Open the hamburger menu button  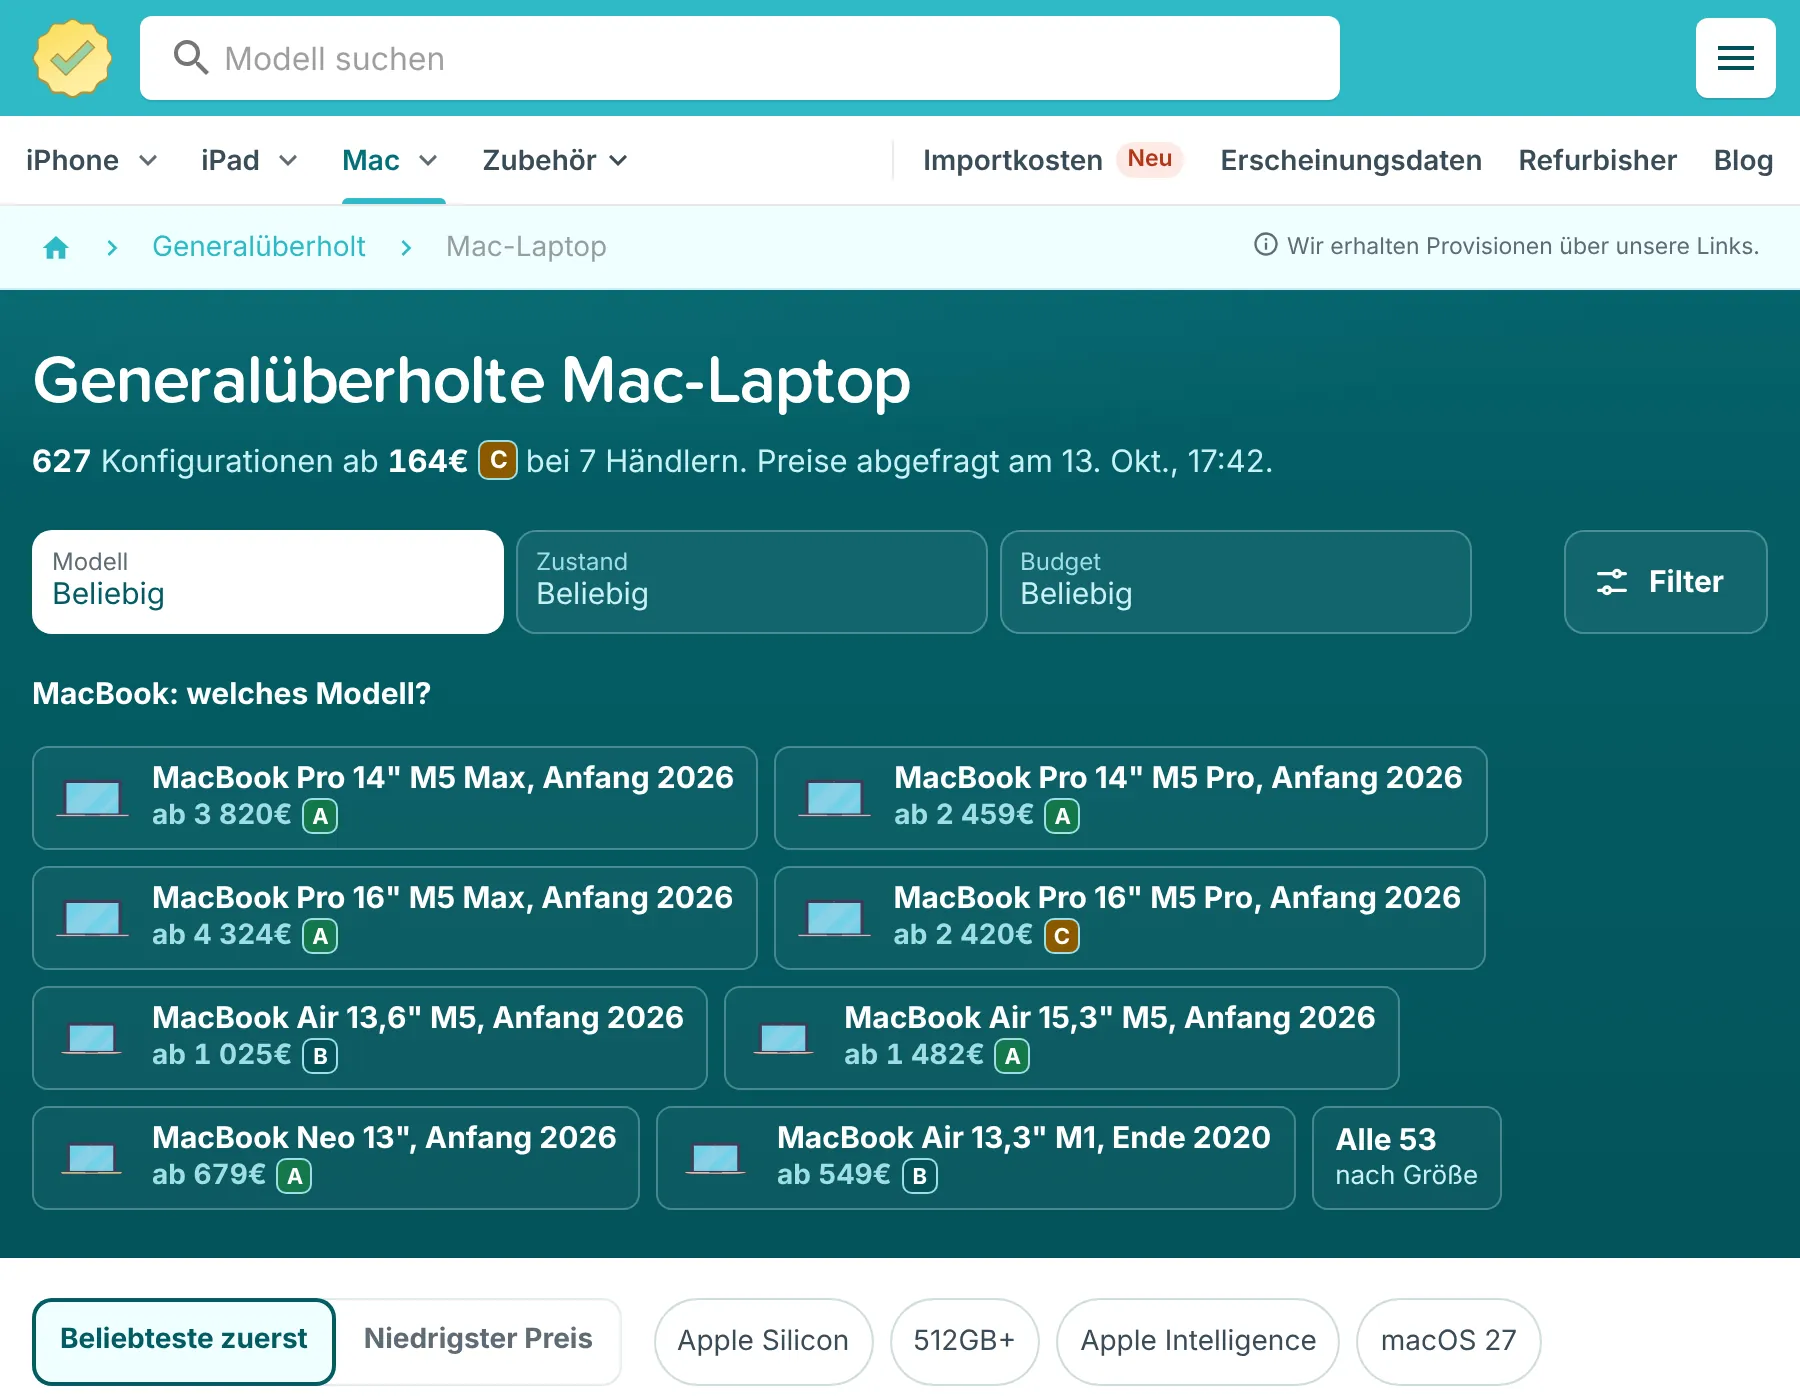pos(1735,58)
